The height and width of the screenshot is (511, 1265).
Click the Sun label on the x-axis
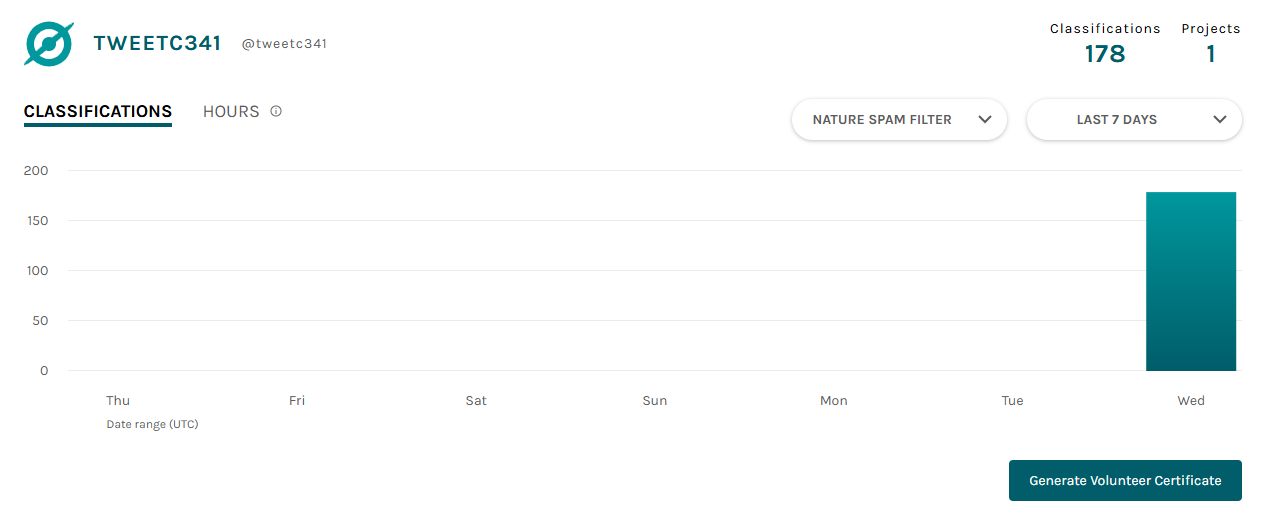click(x=655, y=400)
